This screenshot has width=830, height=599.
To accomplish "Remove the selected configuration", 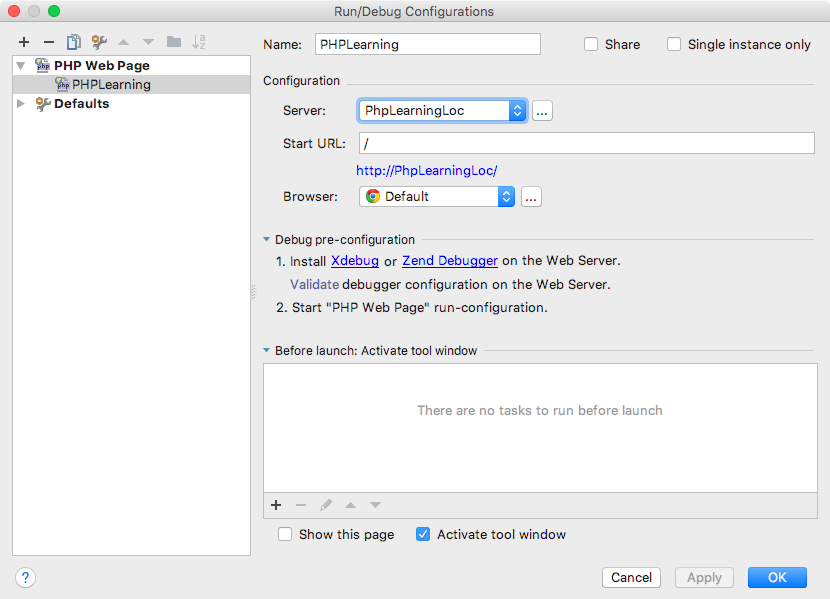I will pyautogui.click(x=49, y=42).
